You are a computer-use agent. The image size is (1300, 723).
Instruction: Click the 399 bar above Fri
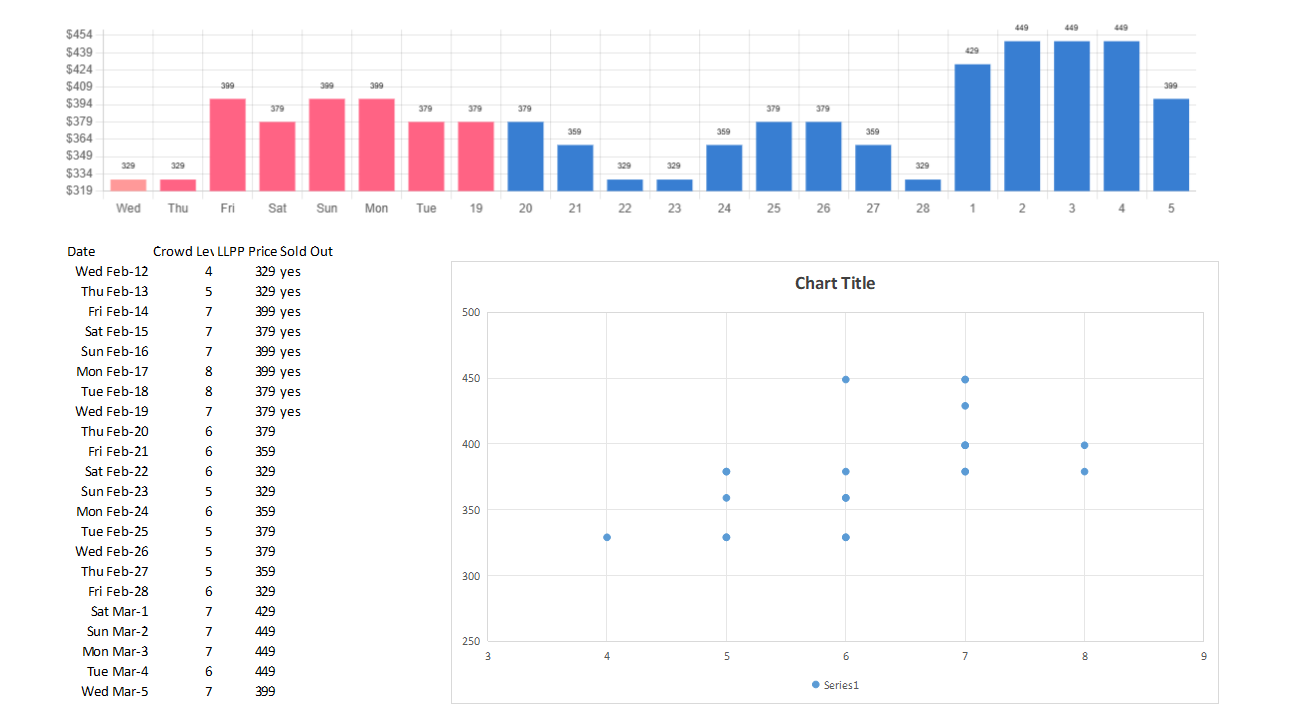(x=227, y=145)
